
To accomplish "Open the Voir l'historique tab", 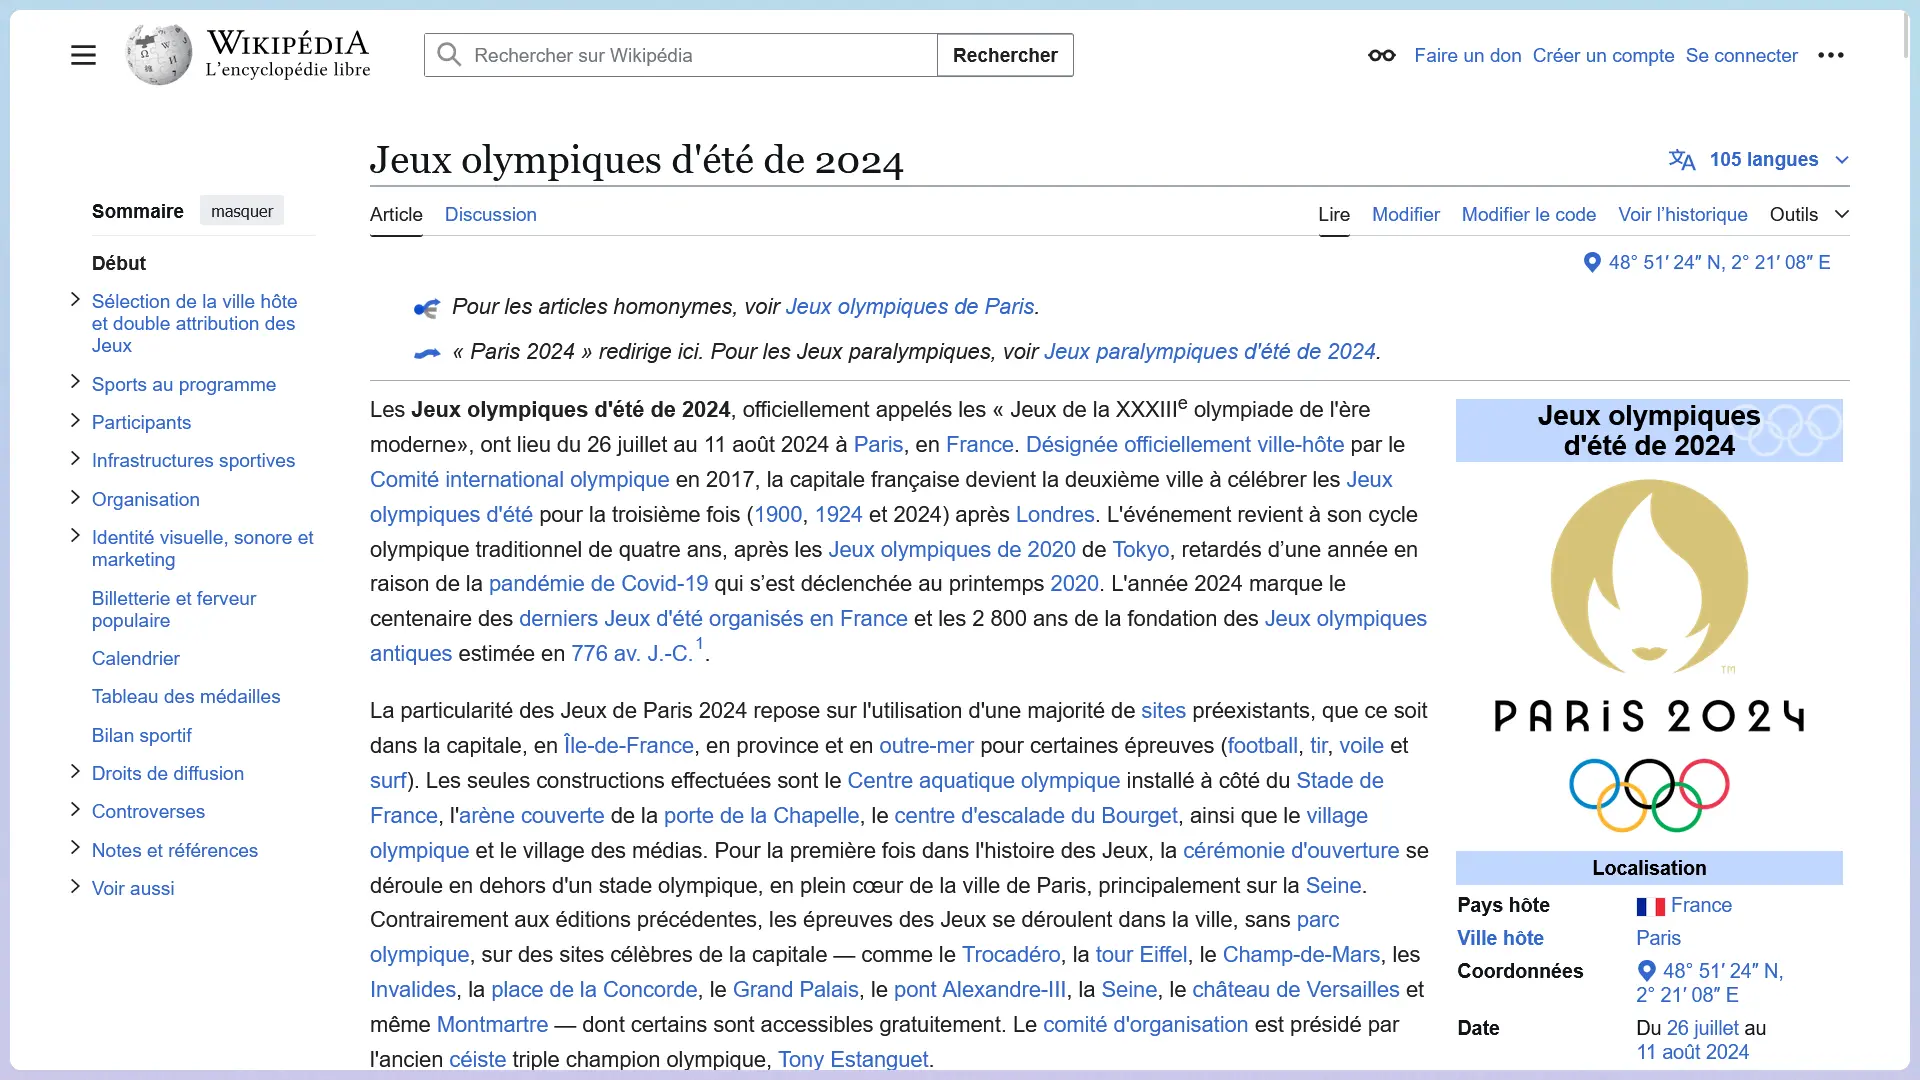I will click(1682, 214).
